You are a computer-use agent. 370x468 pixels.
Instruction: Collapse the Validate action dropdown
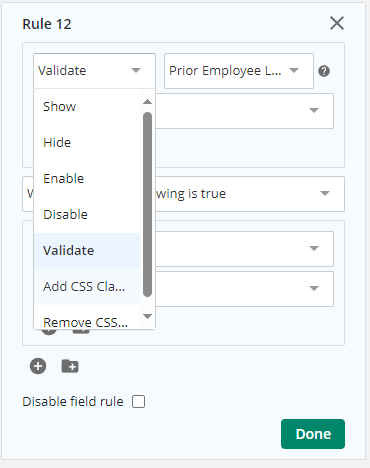[94, 71]
